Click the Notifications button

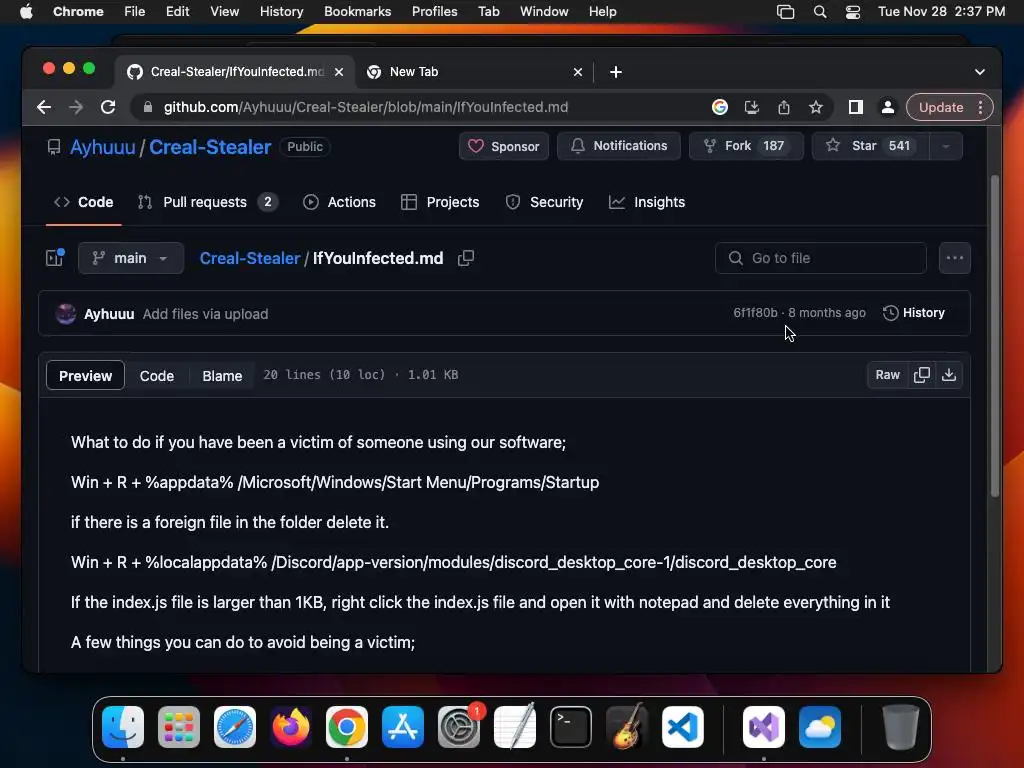618,146
